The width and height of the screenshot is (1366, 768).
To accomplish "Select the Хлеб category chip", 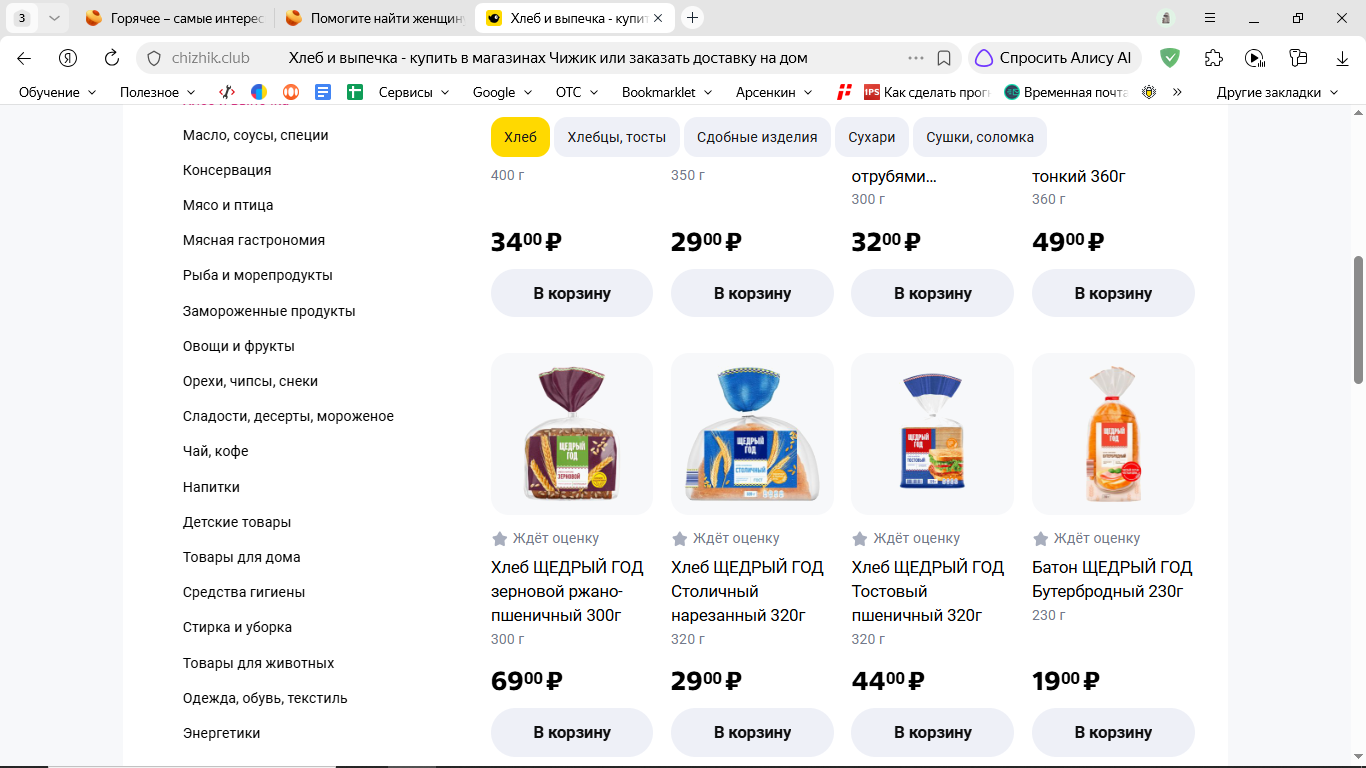I will [520, 137].
